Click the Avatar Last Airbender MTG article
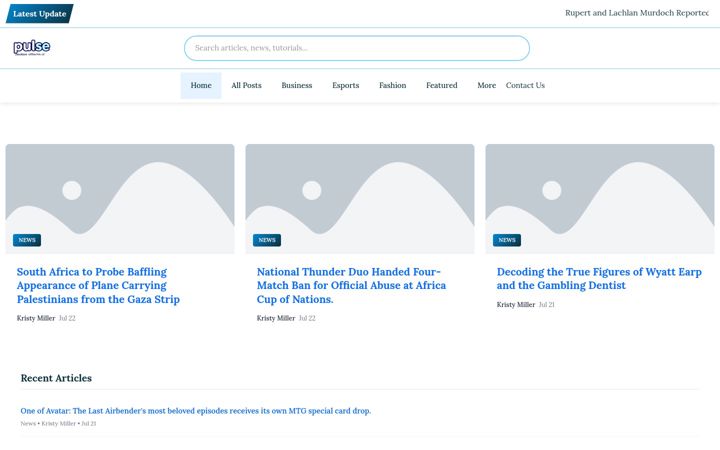 point(196,411)
